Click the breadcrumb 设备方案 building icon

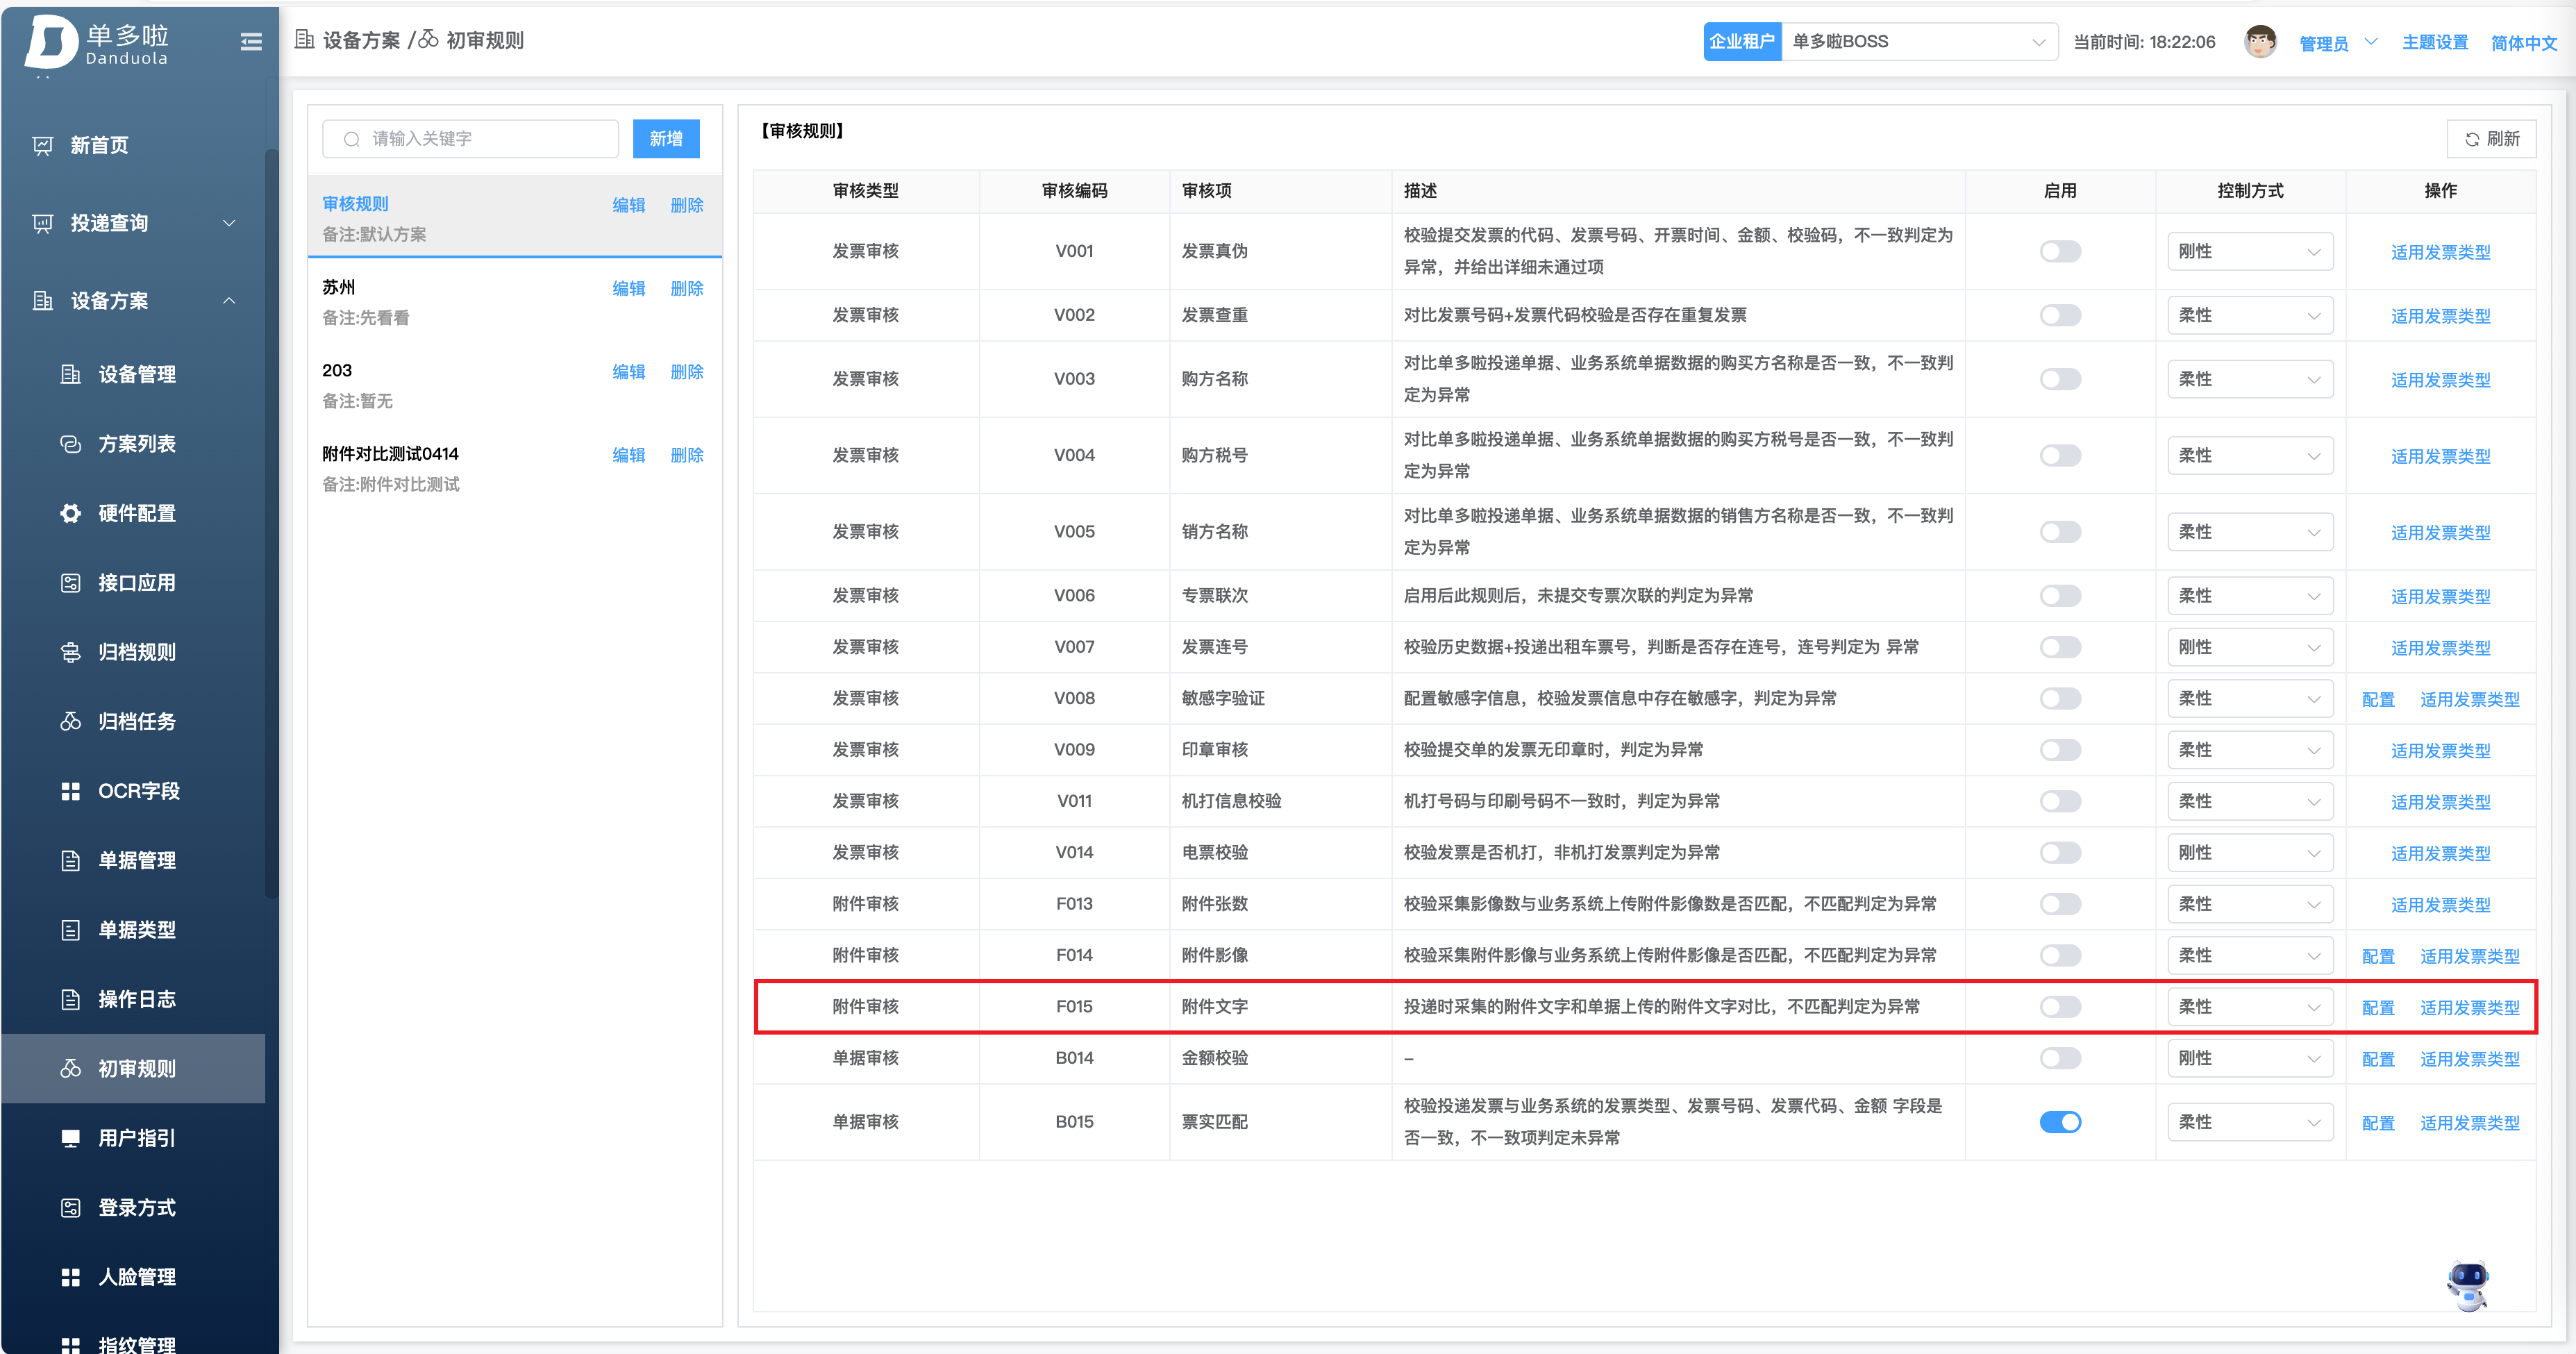304,39
